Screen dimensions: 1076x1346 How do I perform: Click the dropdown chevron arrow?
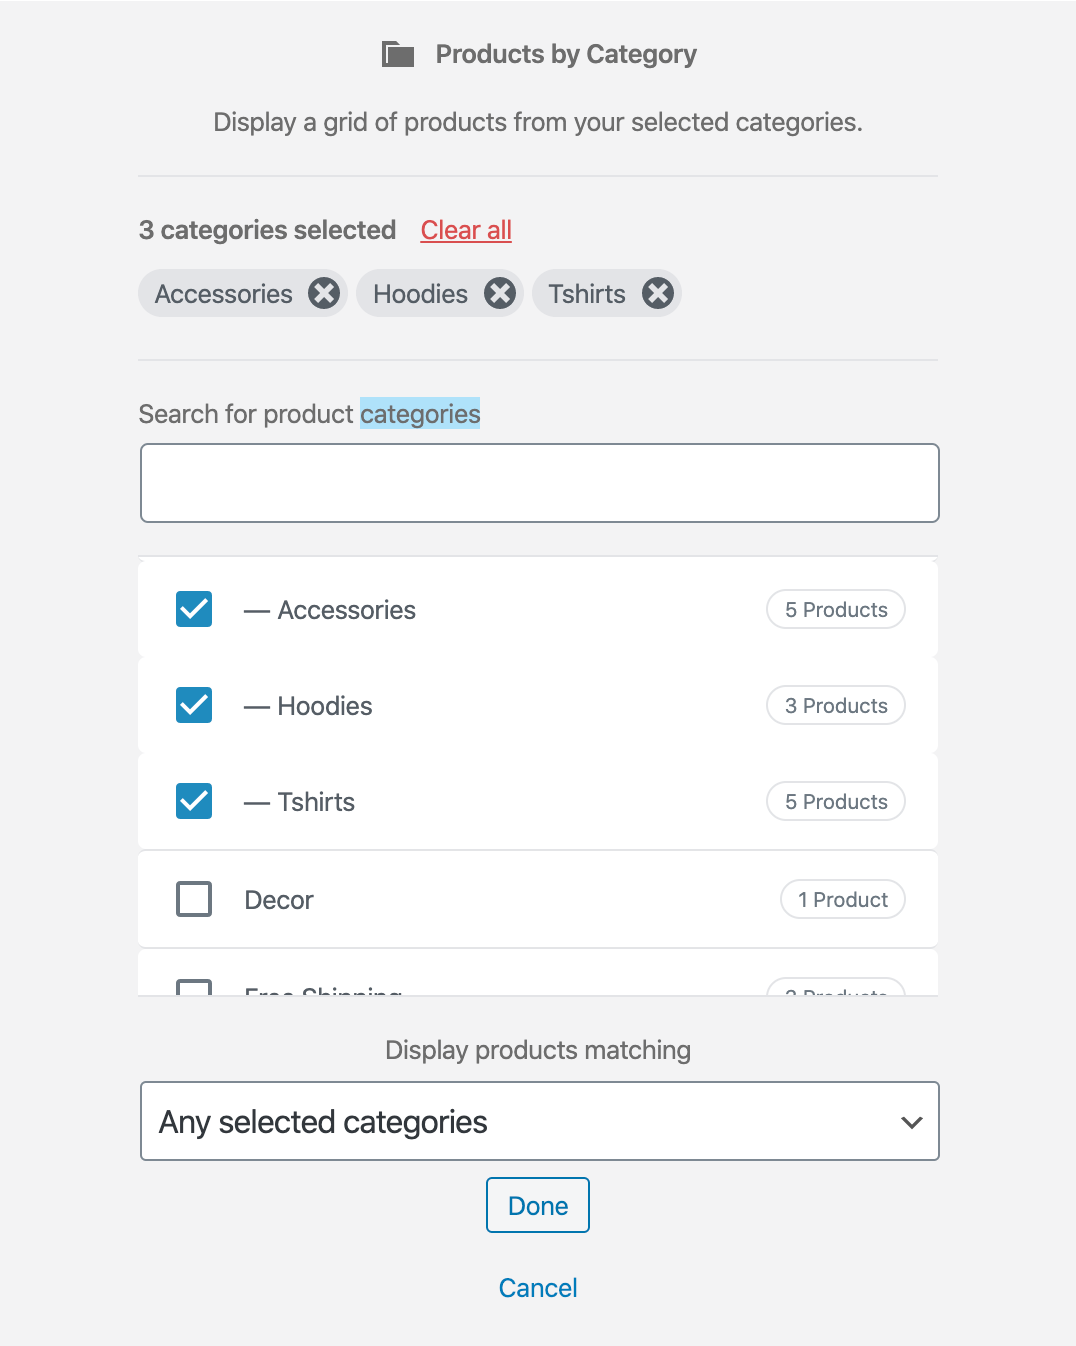(x=911, y=1122)
